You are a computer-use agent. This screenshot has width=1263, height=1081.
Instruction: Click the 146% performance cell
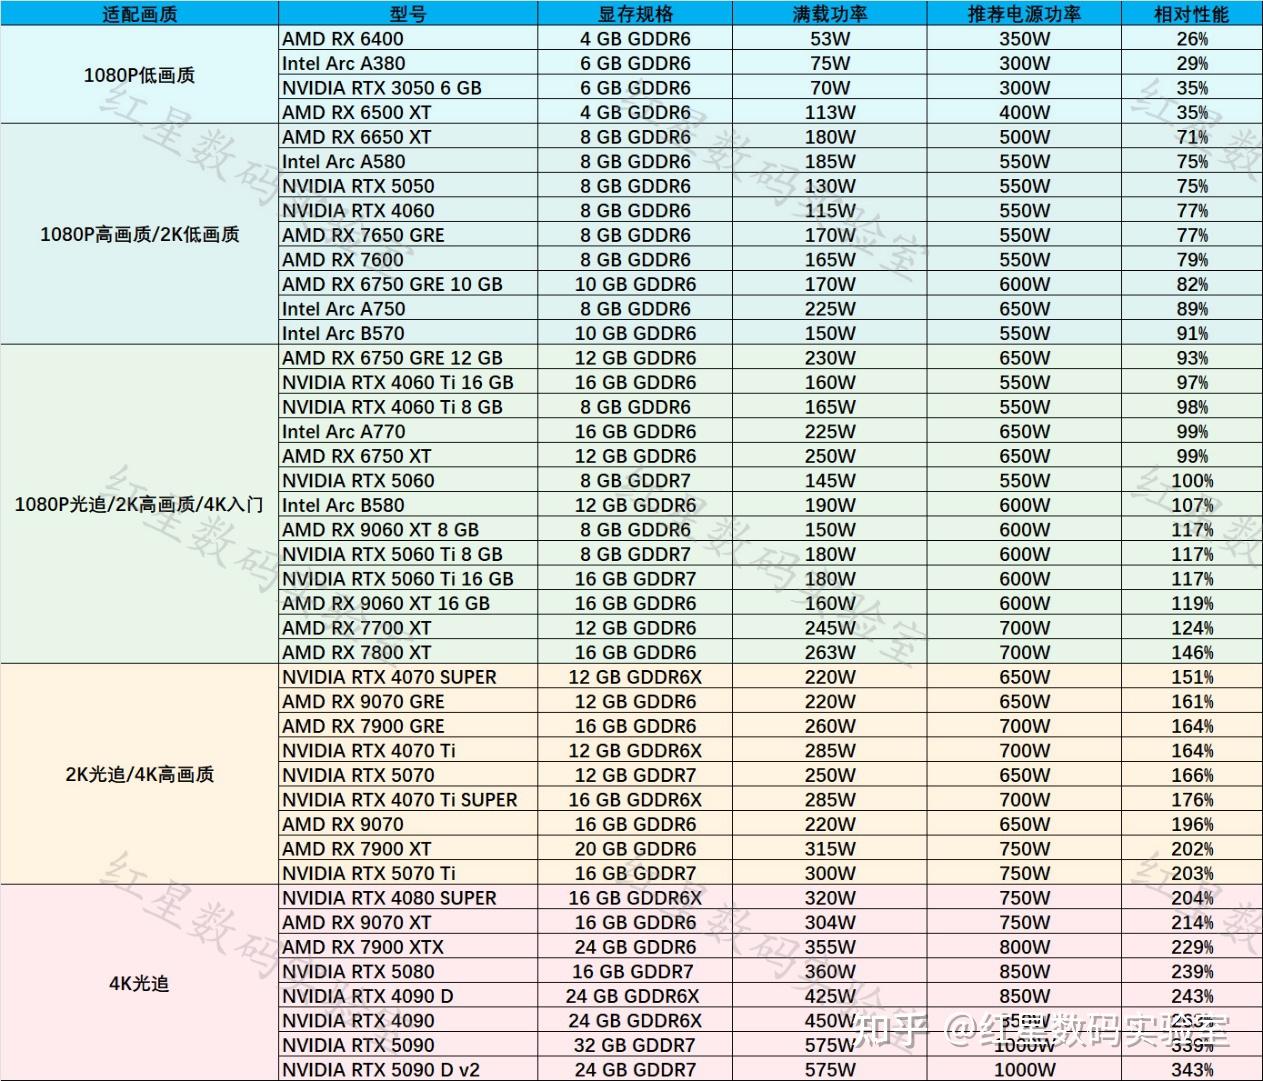tap(1191, 652)
